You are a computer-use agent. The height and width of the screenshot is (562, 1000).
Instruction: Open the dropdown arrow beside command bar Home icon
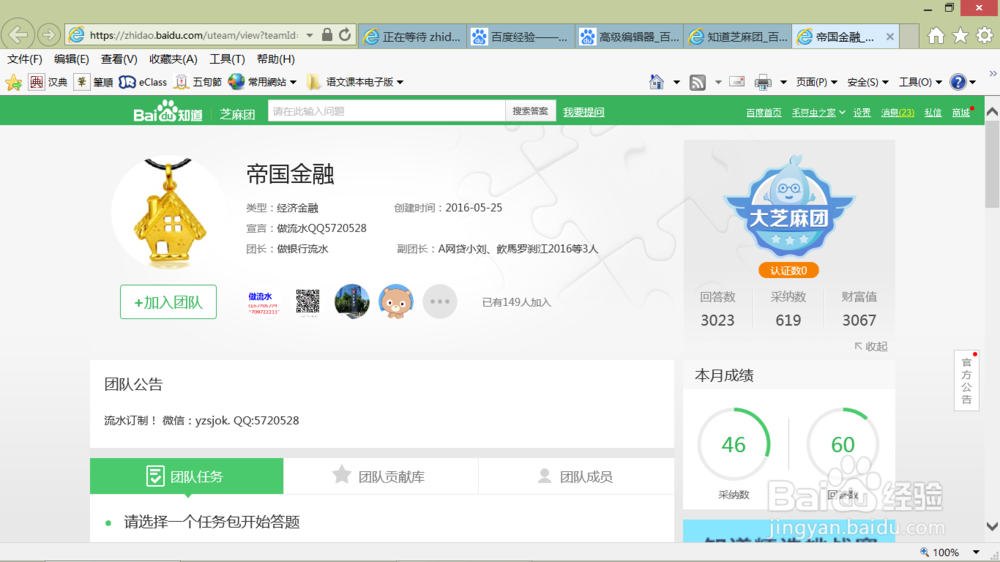(677, 82)
